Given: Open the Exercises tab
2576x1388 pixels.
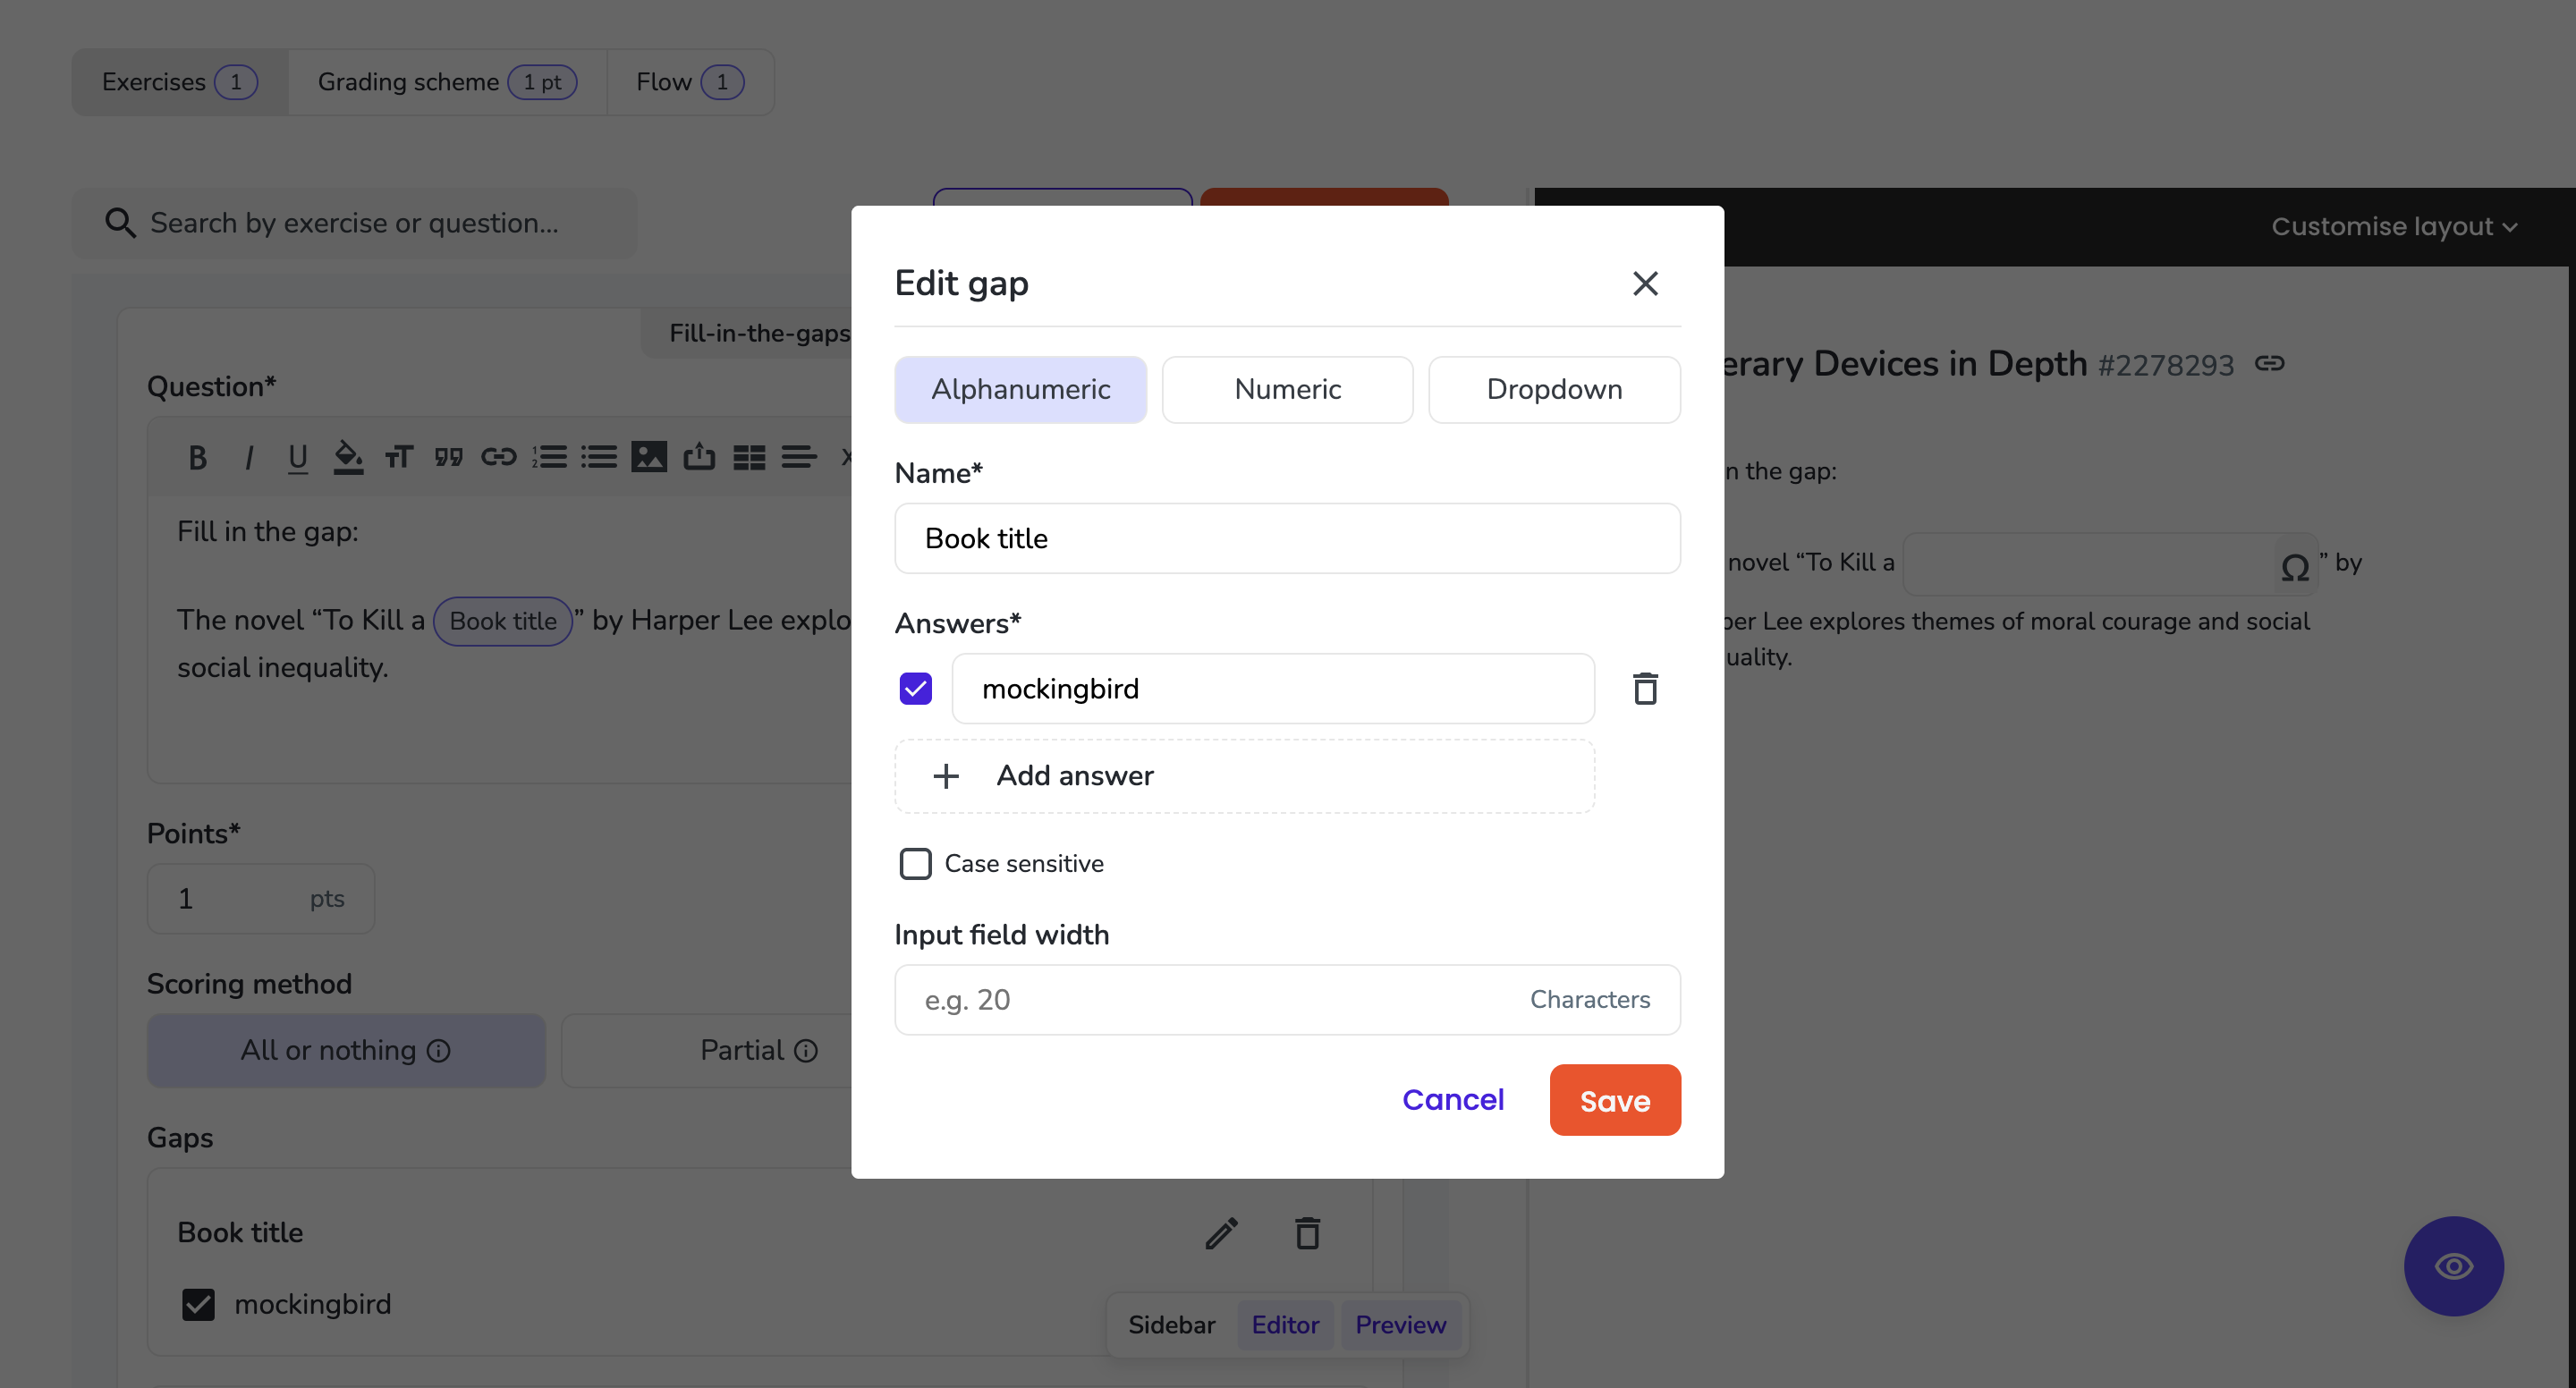Looking at the screenshot, I should tap(180, 82).
